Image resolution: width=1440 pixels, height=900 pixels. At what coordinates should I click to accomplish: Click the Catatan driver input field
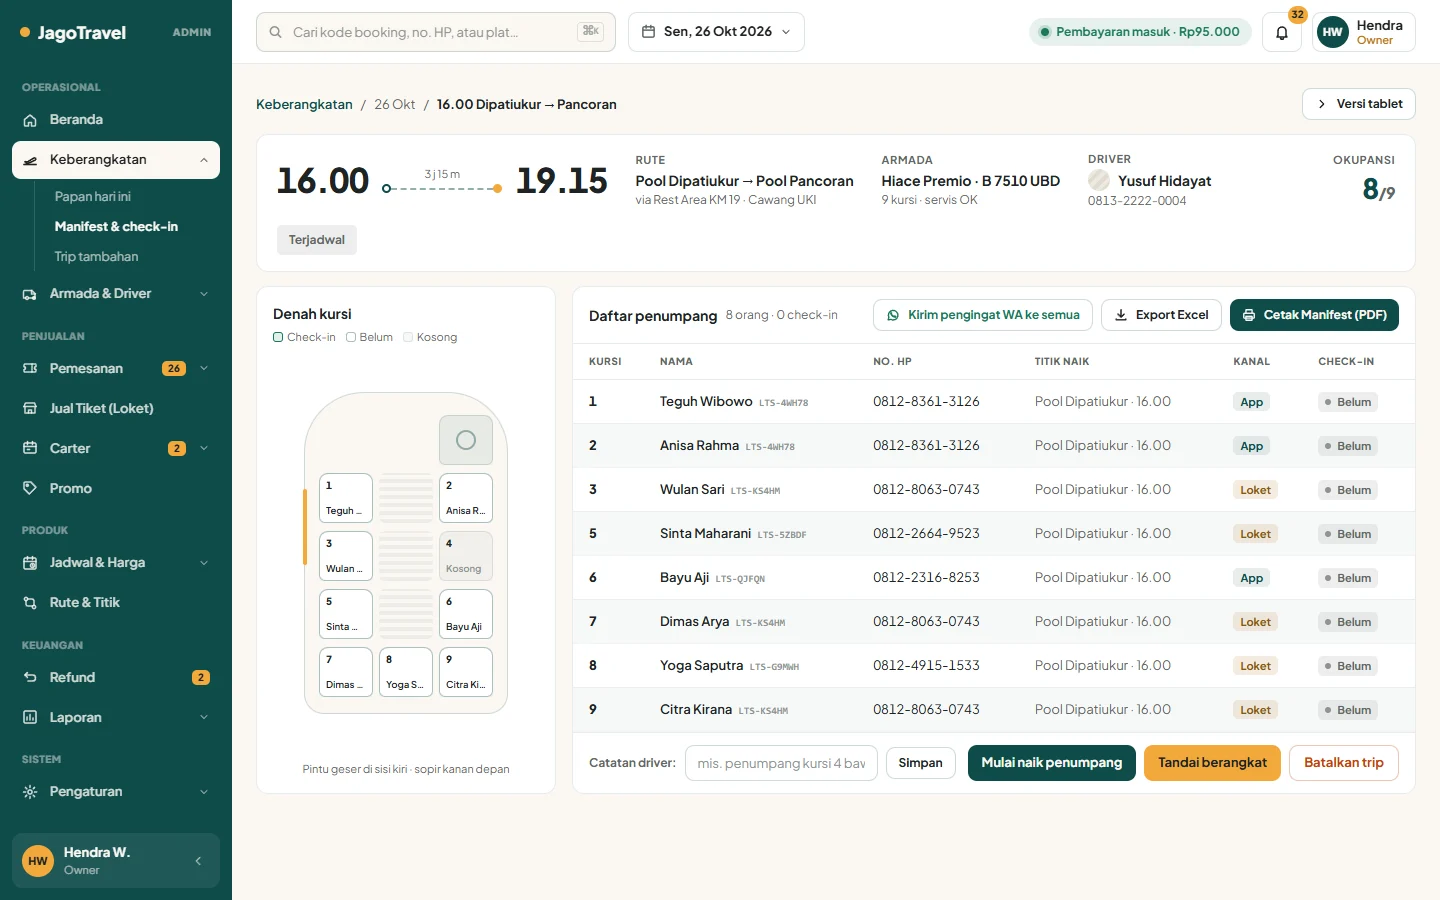[x=781, y=763]
